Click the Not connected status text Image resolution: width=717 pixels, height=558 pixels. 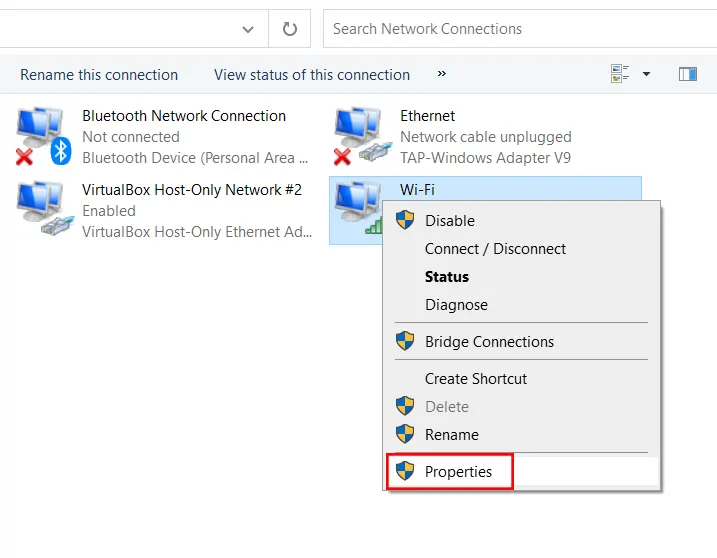pyautogui.click(x=131, y=137)
